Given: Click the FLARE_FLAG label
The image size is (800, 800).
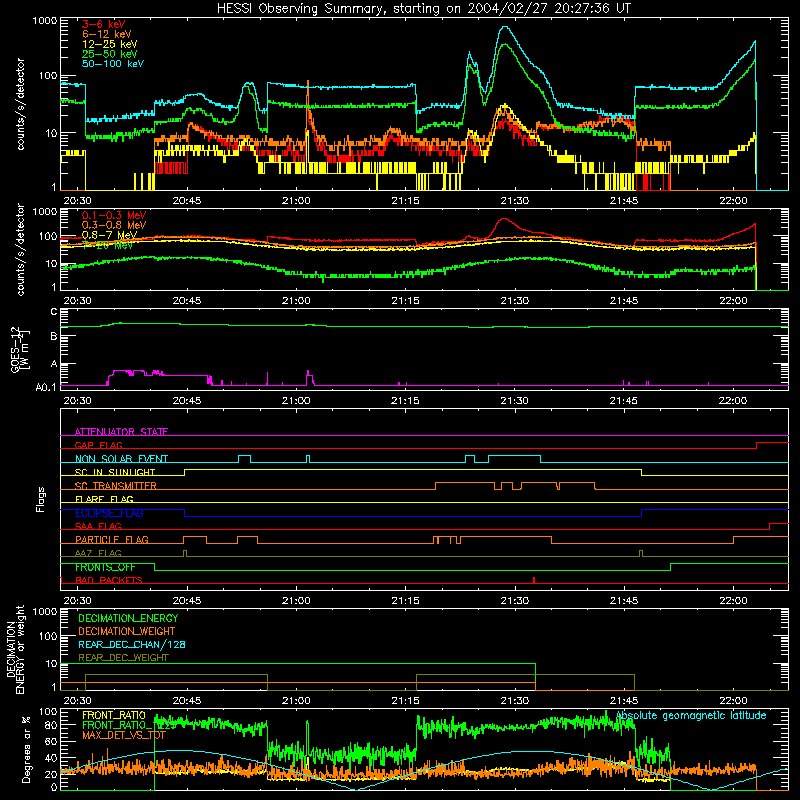Looking at the screenshot, I should coord(104,499).
